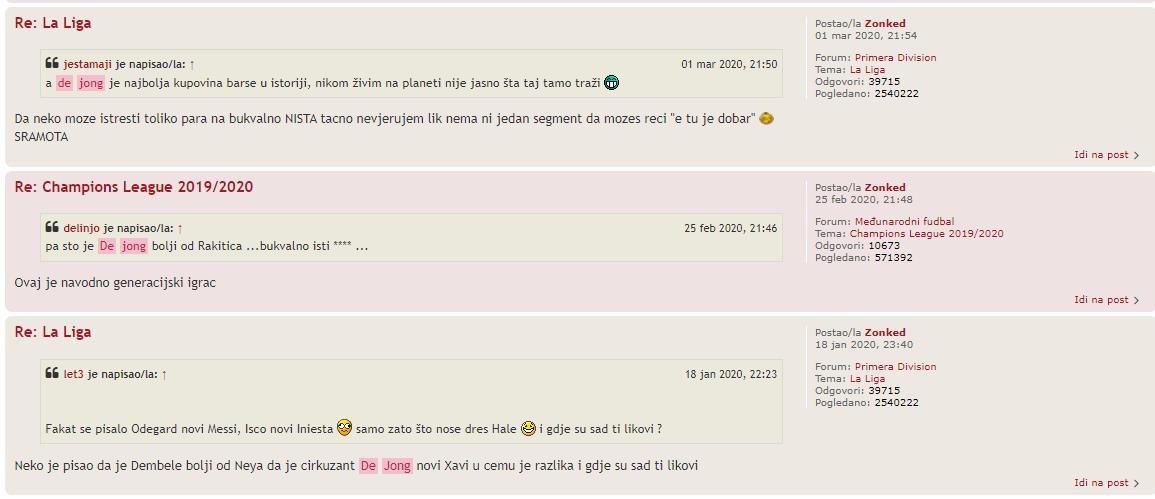Follow 'Idi na post' on Champions League result
Screen dimensions: 1155x499
tap(1107, 300)
